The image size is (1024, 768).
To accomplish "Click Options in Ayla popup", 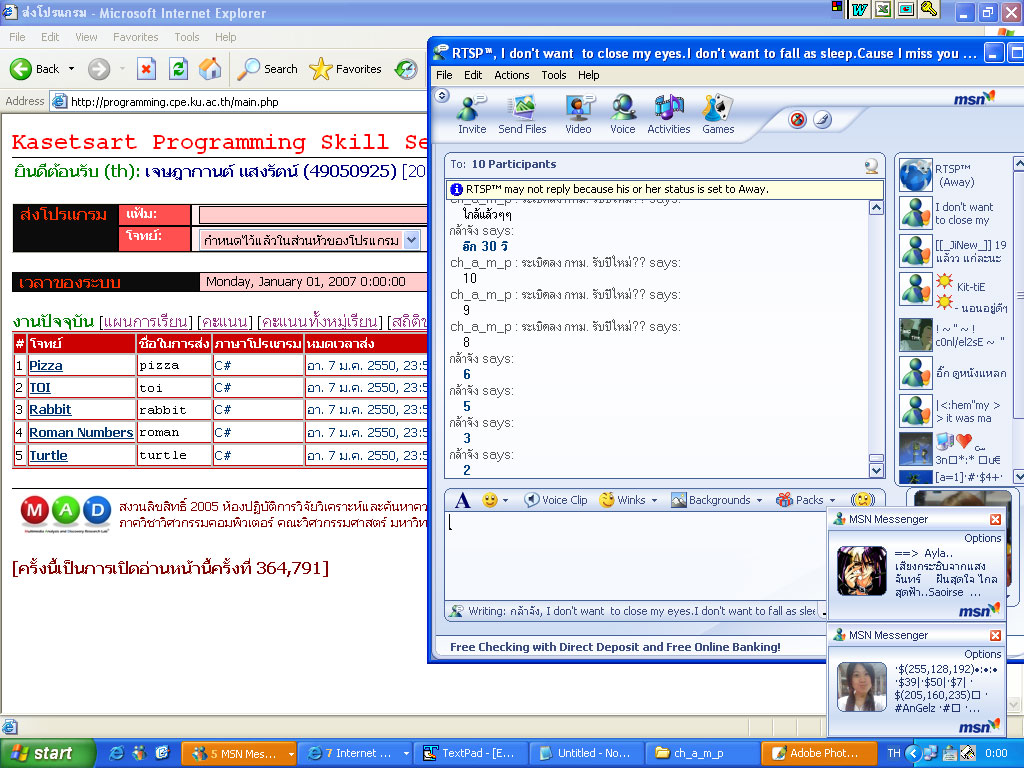I will [x=982, y=538].
